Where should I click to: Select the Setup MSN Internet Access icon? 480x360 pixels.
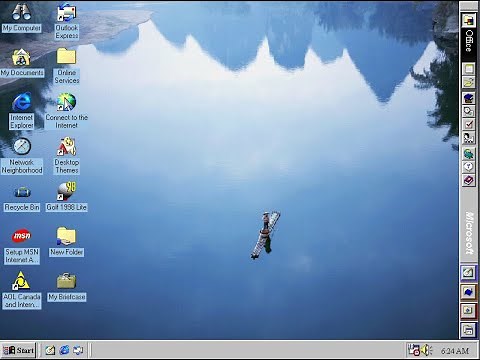click(x=22, y=246)
